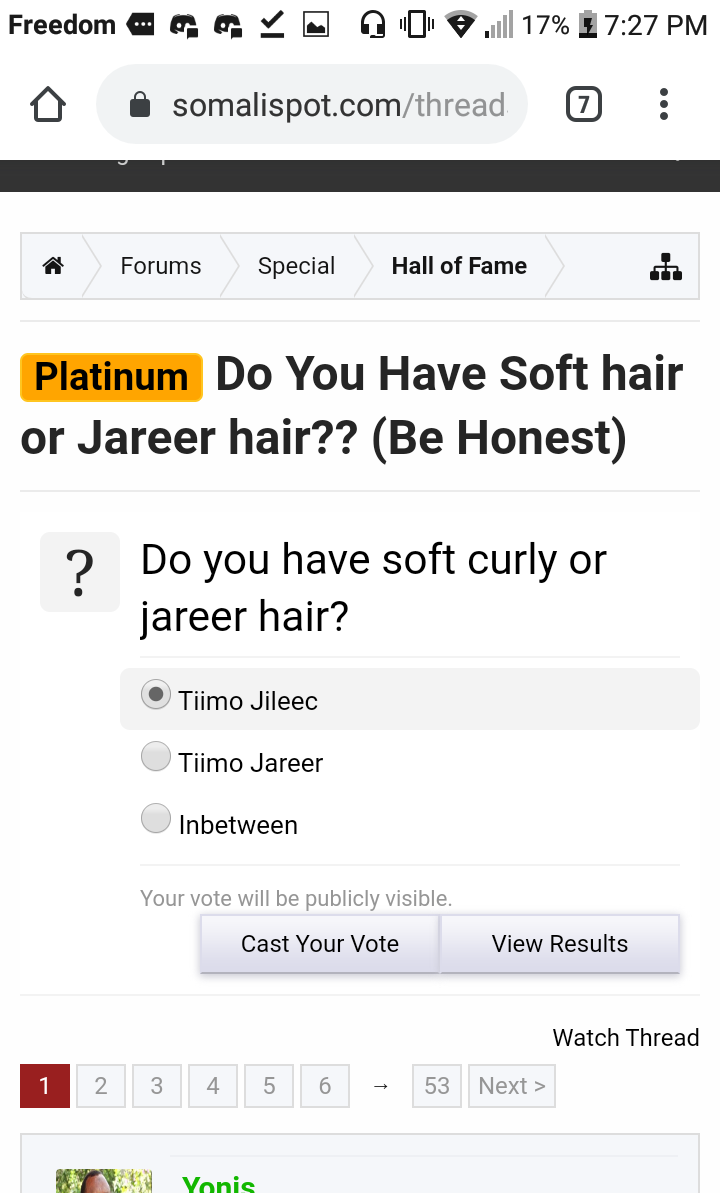Open the browser three-dot menu
Image resolution: width=720 pixels, height=1193 pixels.
(x=664, y=104)
